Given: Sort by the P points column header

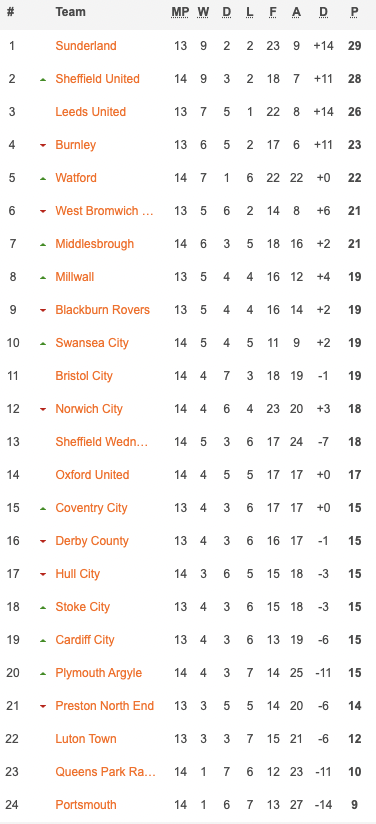Looking at the screenshot, I should tap(354, 12).
